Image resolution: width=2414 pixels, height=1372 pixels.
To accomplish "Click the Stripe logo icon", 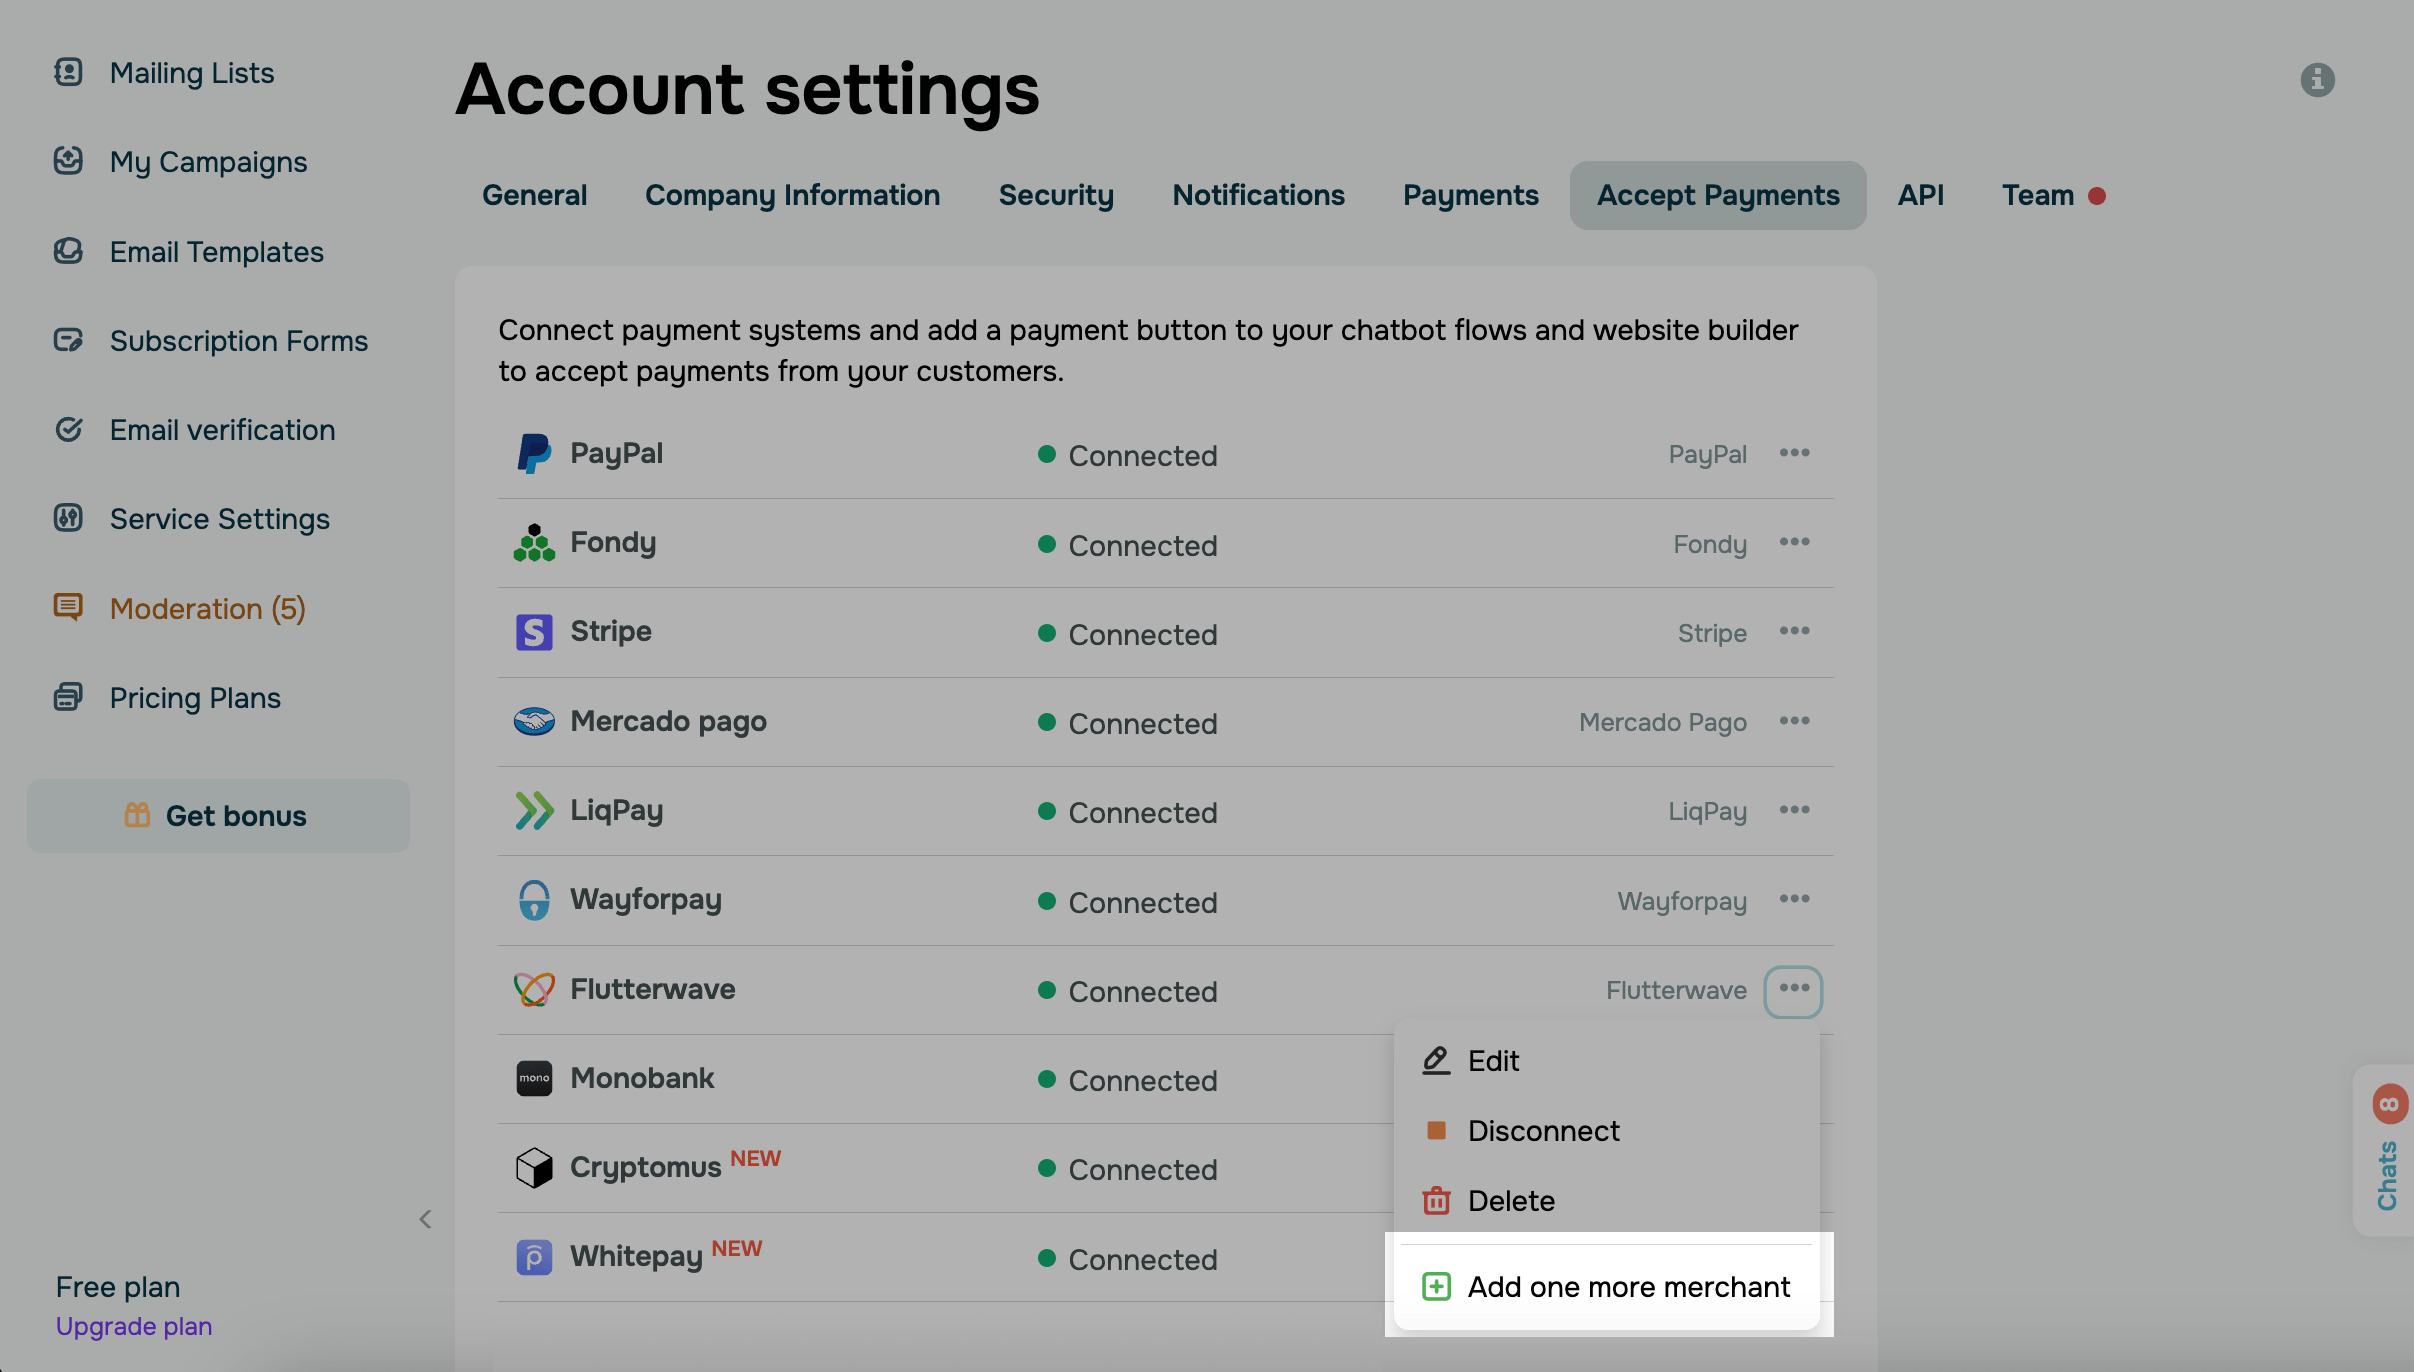I will tap(534, 632).
